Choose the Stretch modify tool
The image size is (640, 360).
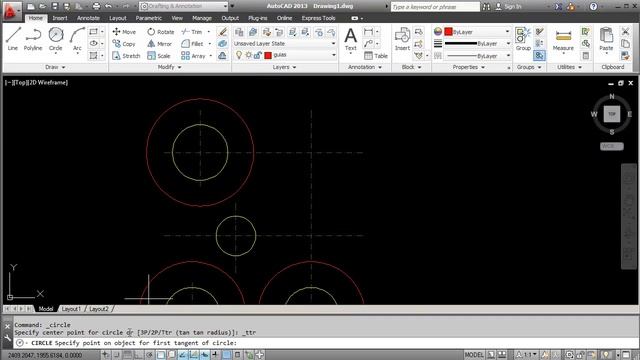tap(126, 56)
